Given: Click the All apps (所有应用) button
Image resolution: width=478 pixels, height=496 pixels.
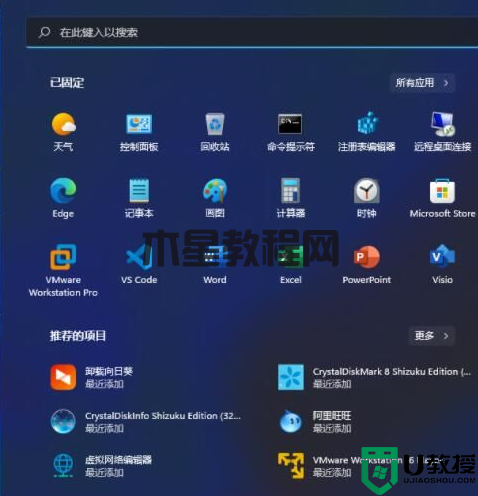Looking at the screenshot, I should 422,83.
